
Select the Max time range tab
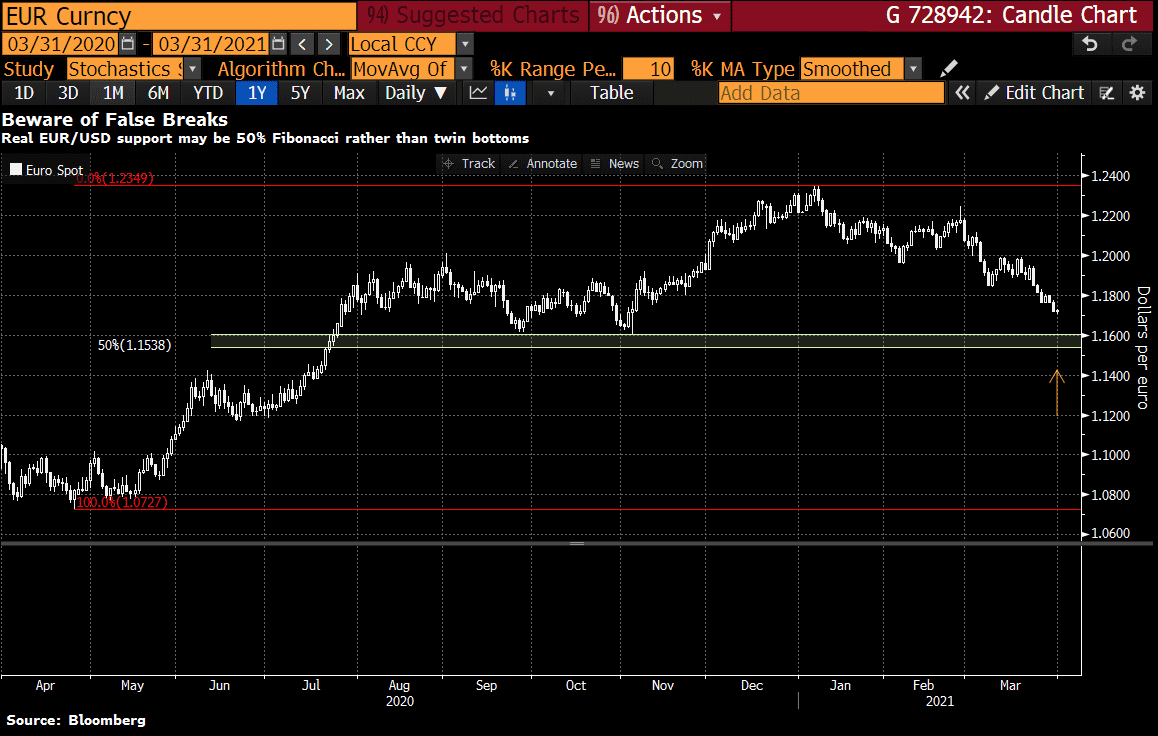[x=349, y=93]
